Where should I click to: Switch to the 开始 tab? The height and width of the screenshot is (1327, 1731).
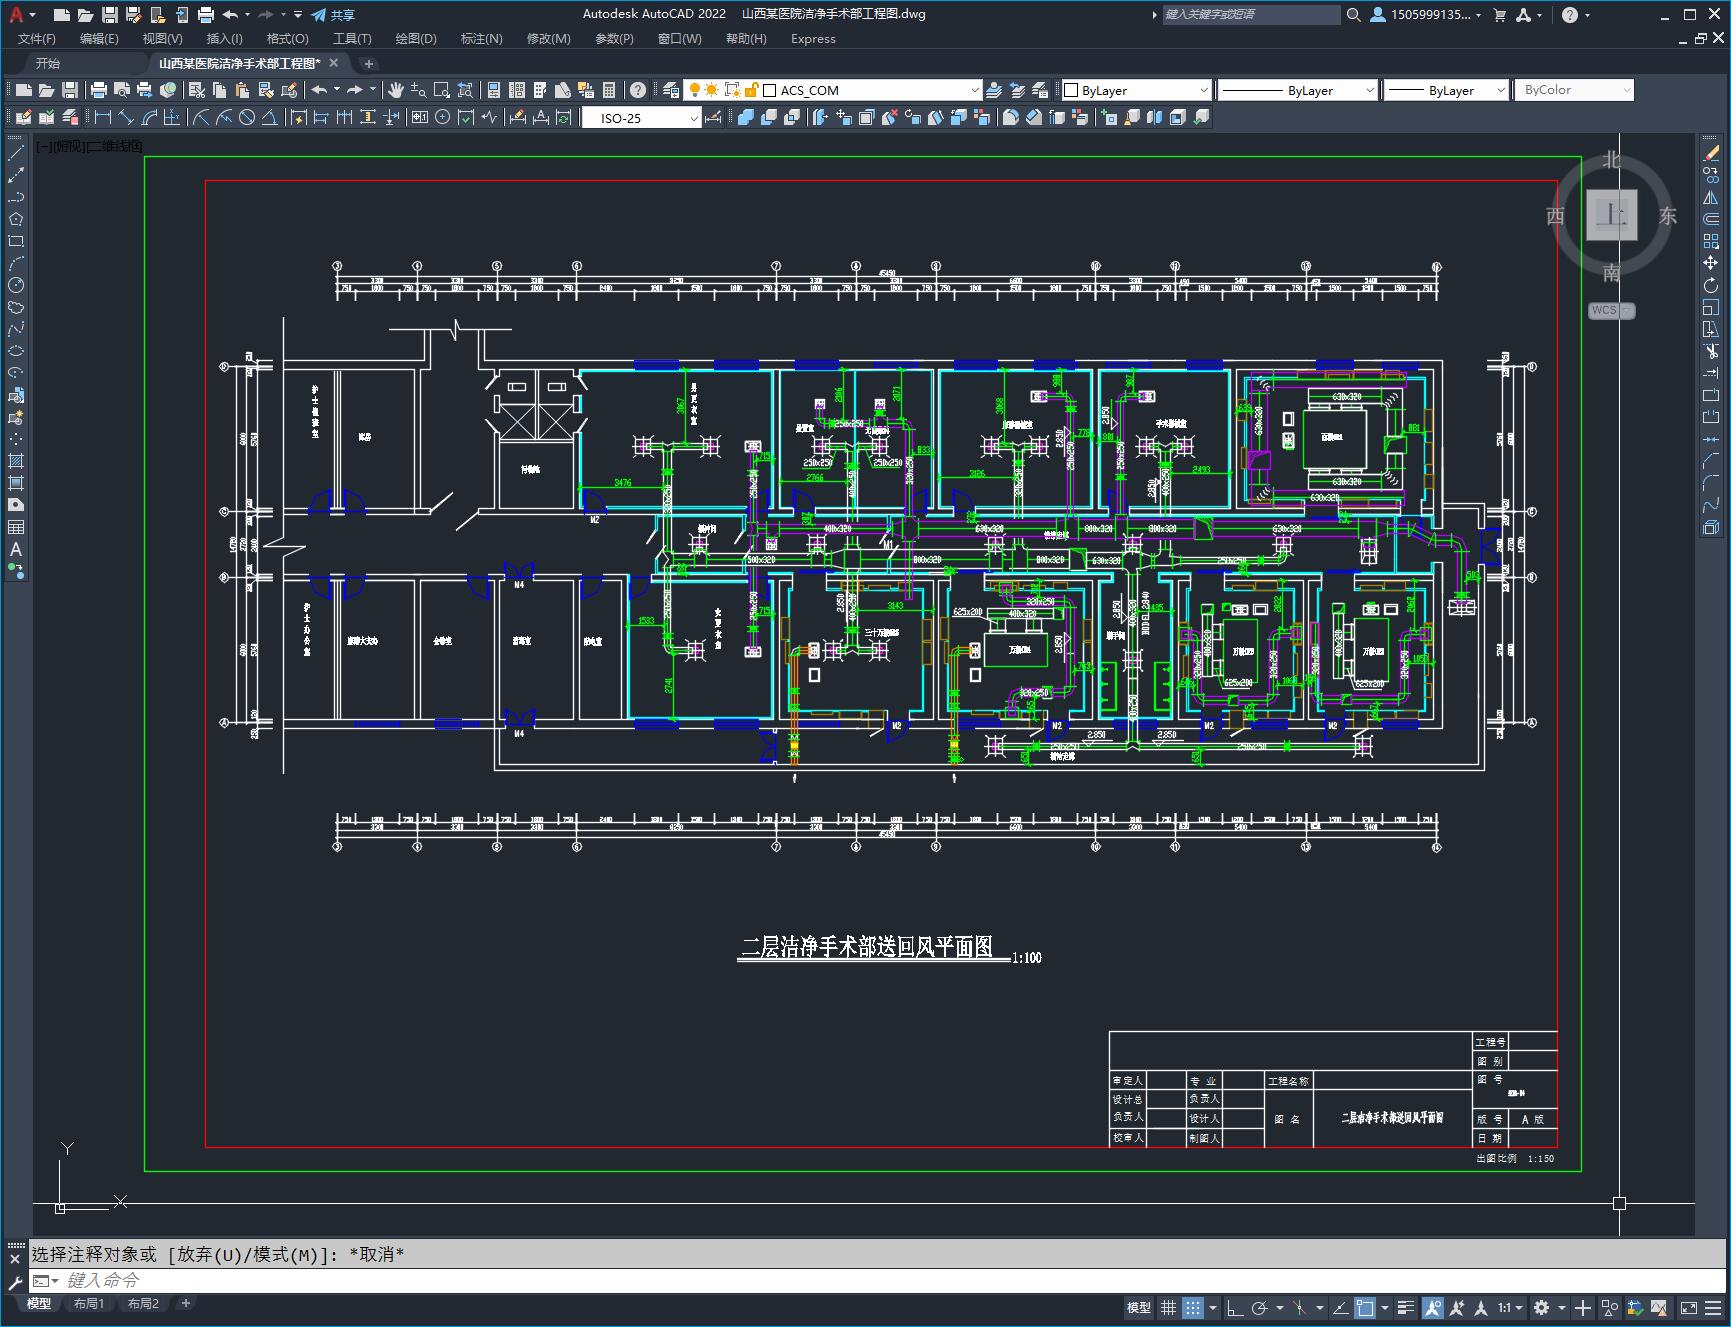point(48,63)
